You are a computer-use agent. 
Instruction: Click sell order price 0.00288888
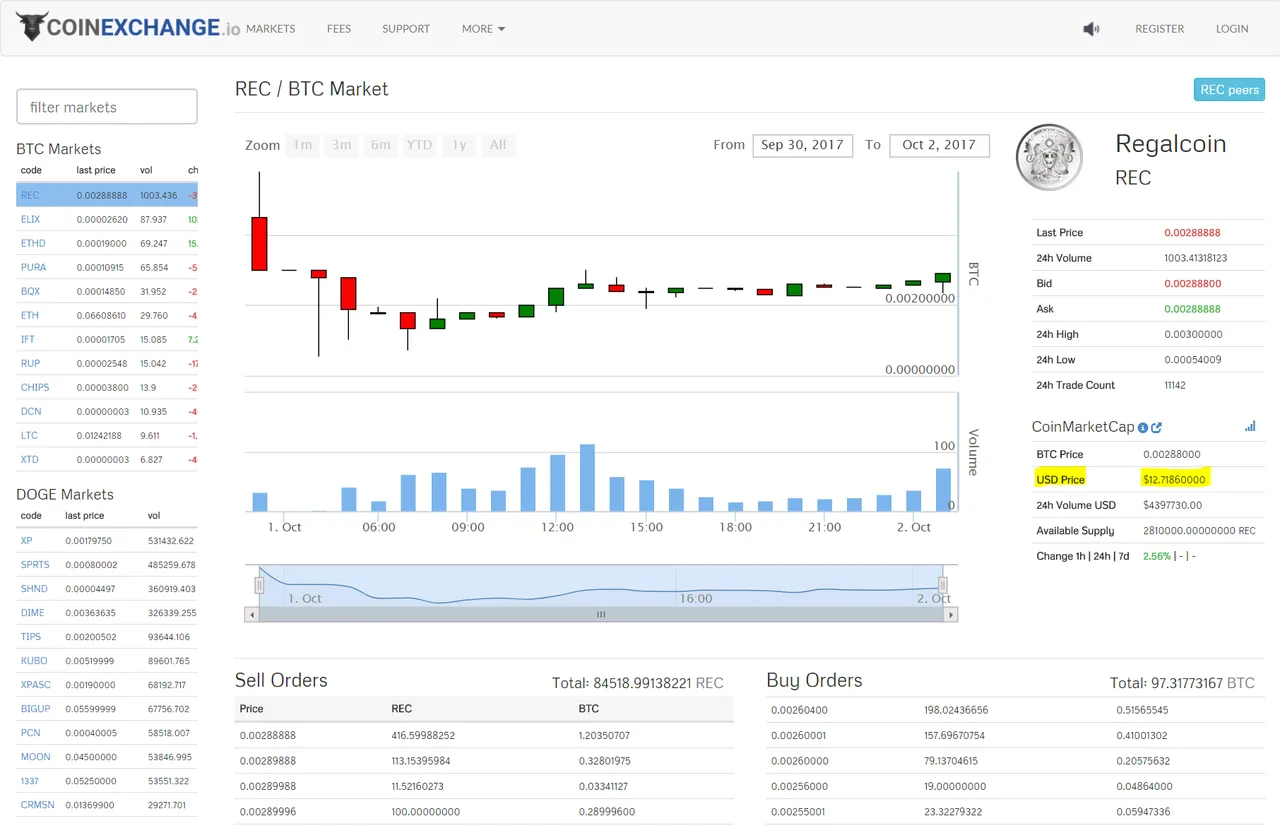coord(268,735)
